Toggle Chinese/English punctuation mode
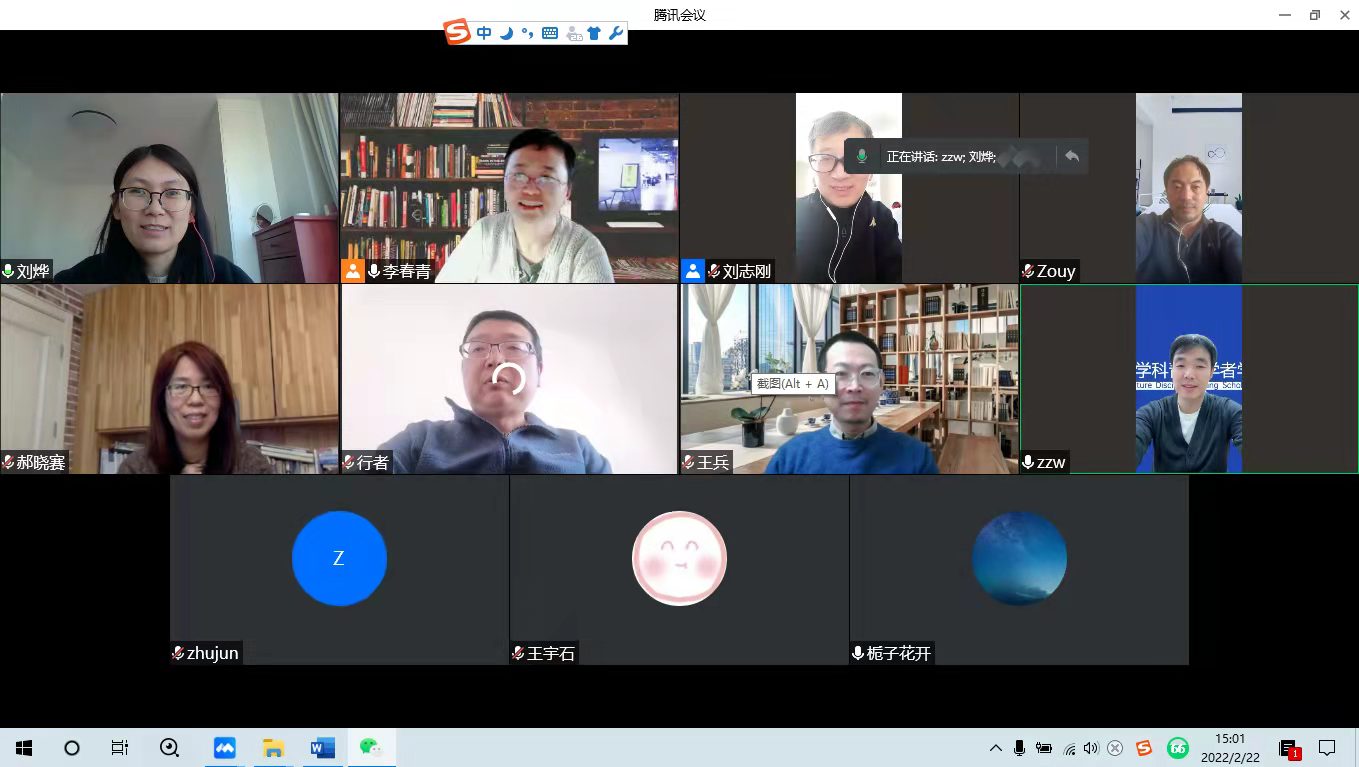The width and height of the screenshot is (1359, 767). coord(527,34)
